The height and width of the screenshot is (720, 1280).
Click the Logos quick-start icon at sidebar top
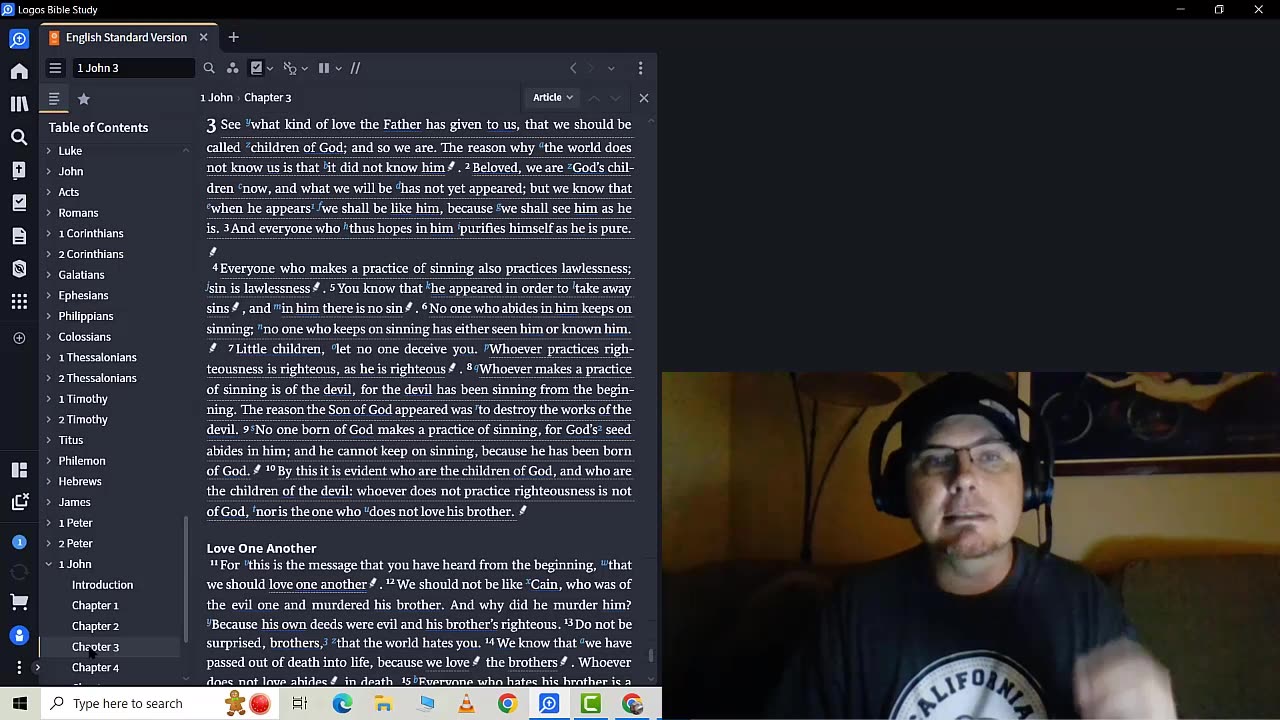click(19, 39)
